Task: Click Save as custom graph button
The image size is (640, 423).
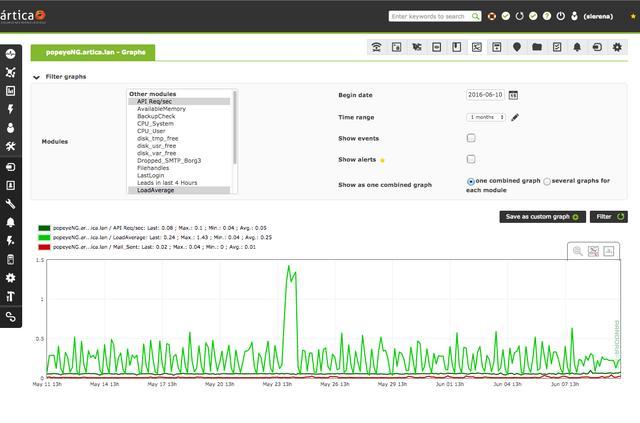Action: coord(542,216)
